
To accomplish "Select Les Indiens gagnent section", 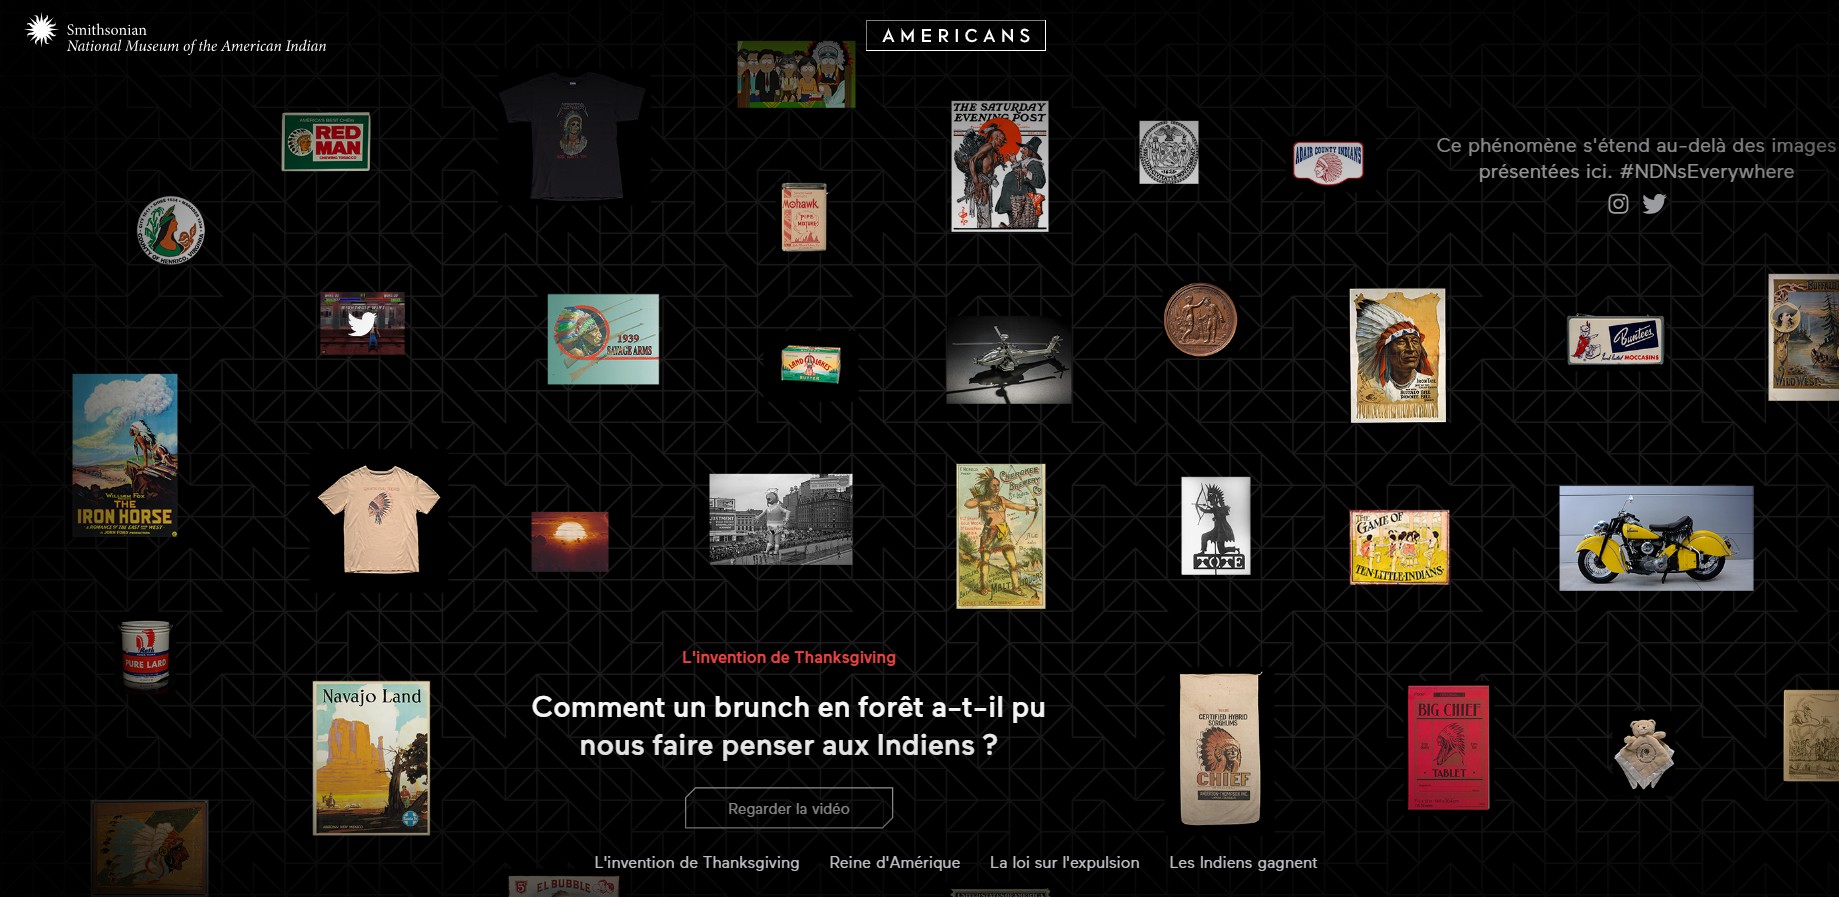I will [x=1243, y=862].
